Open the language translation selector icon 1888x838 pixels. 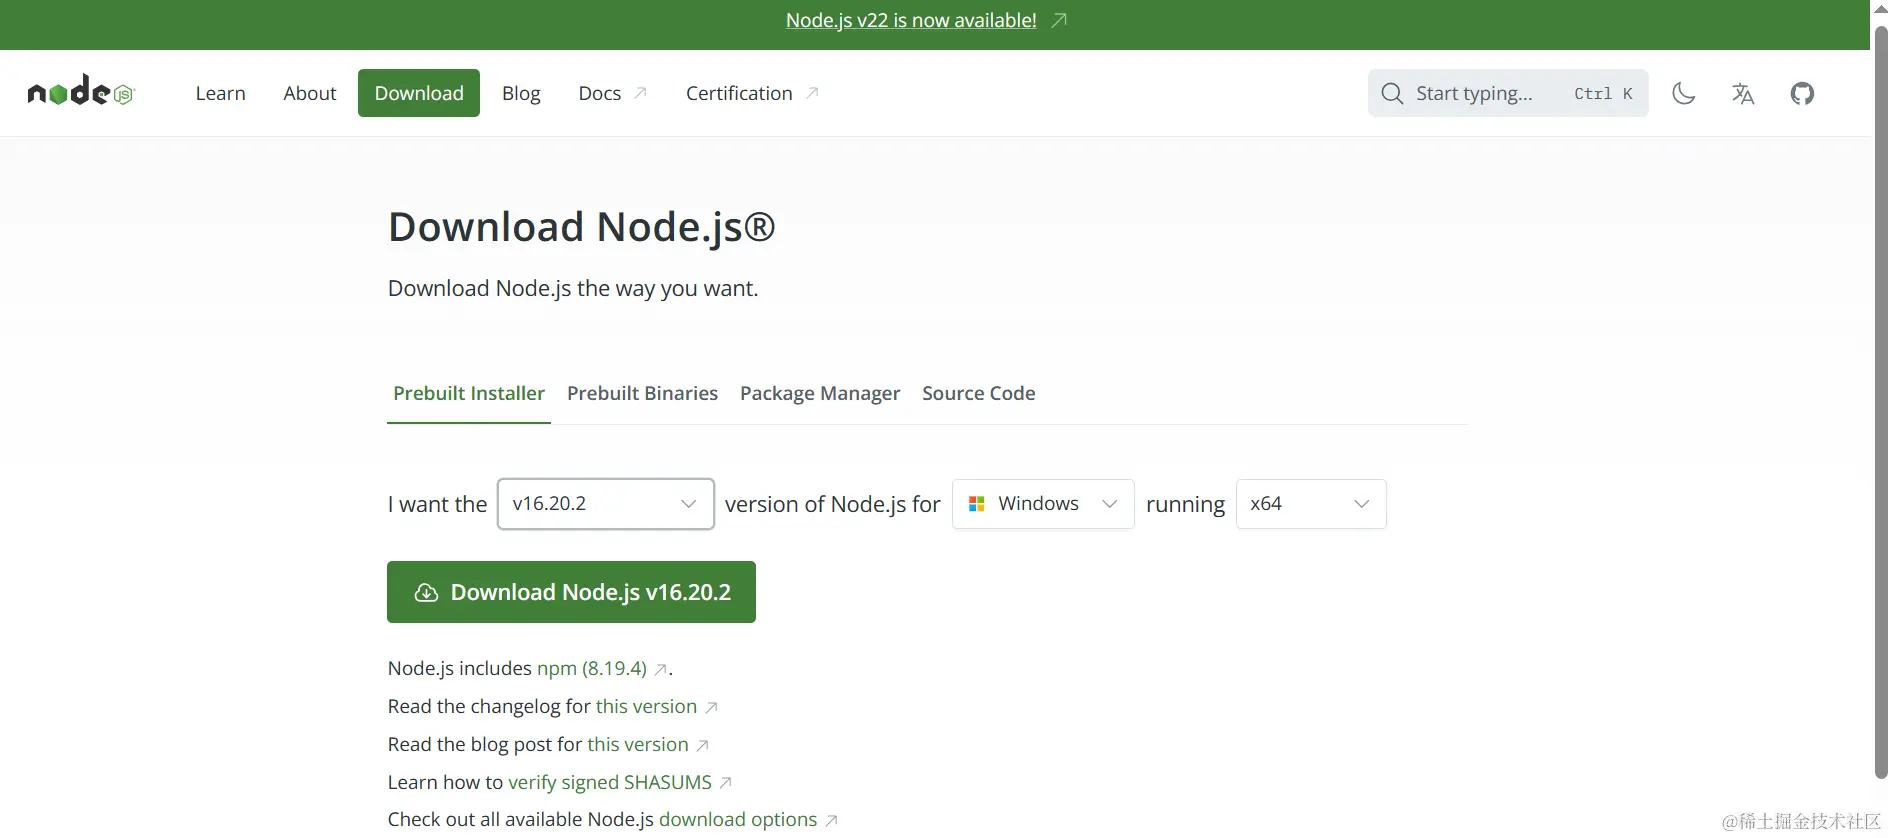1743,93
